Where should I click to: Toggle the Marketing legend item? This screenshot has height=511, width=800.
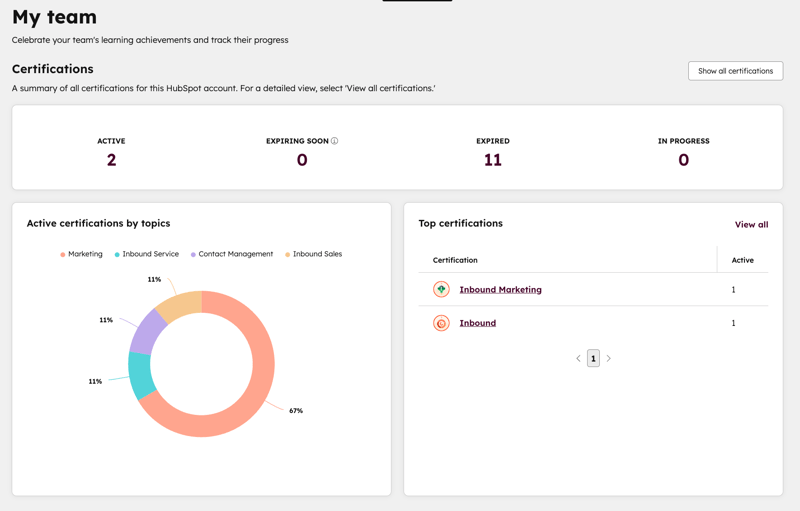point(81,254)
